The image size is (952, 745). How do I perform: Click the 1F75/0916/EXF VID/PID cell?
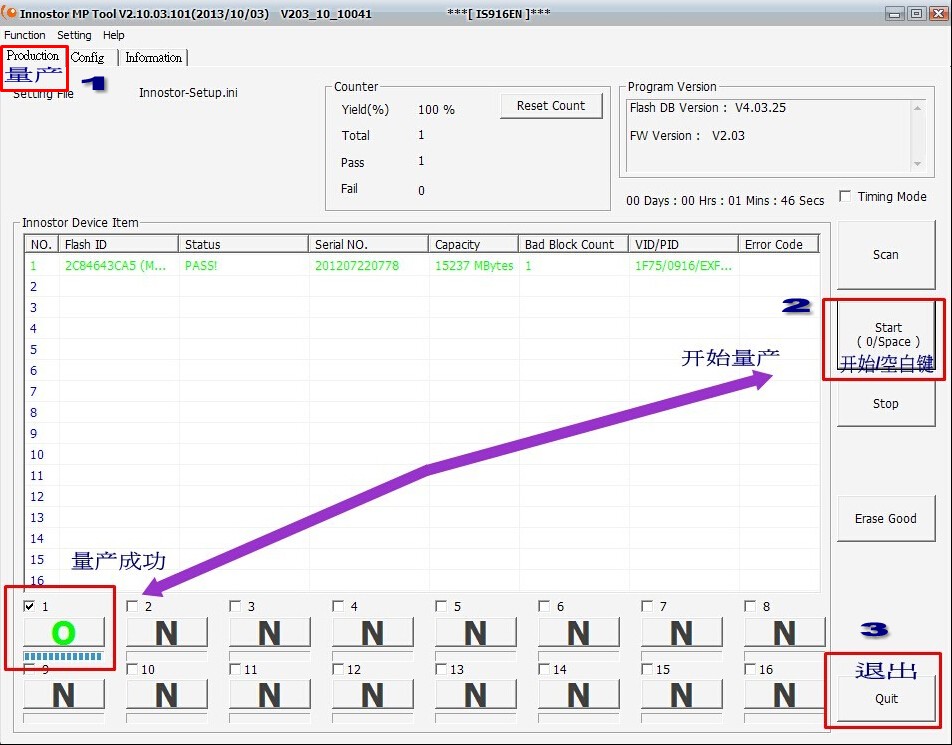click(x=684, y=265)
